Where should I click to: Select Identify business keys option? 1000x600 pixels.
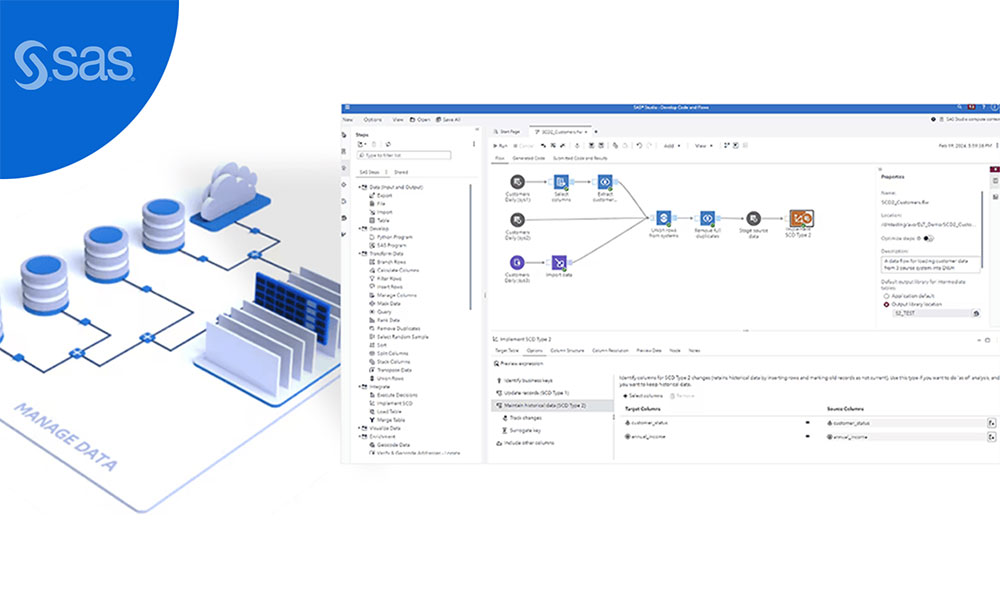tap(524, 381)
